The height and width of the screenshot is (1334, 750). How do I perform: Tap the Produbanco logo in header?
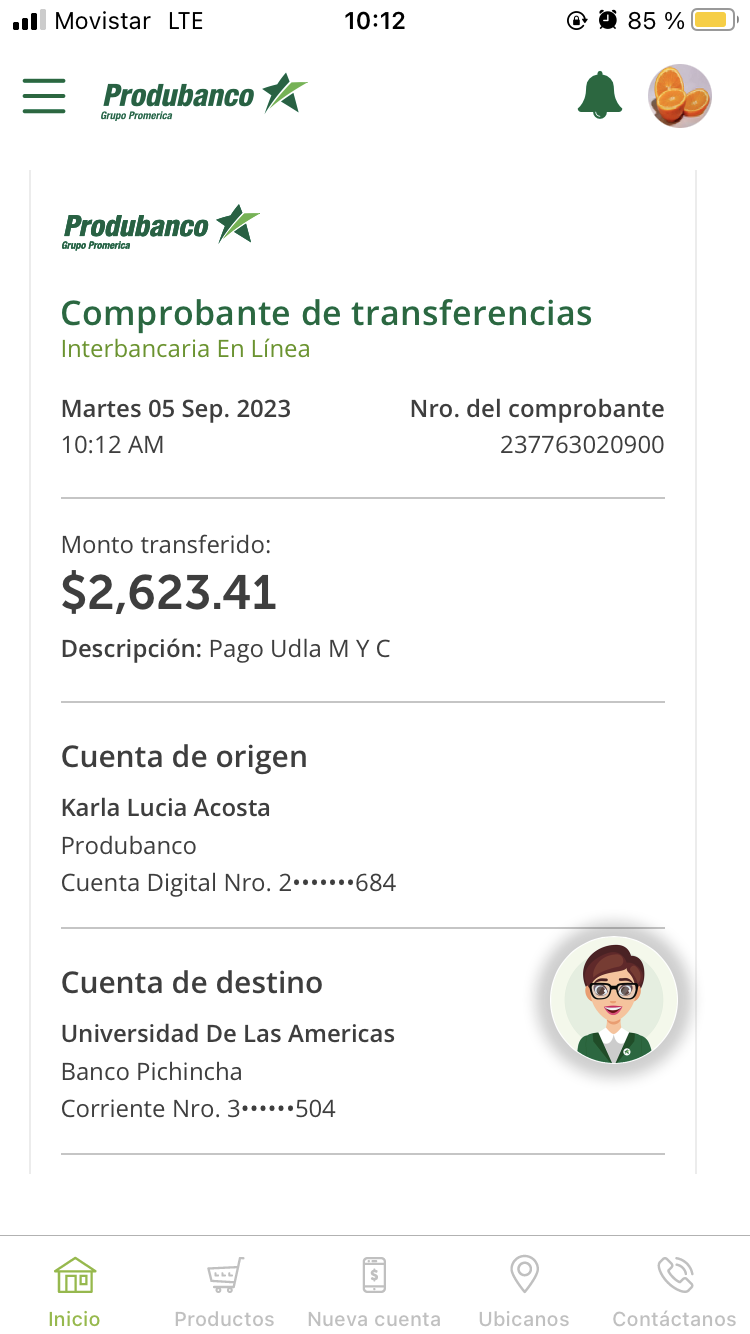(204, 97)
